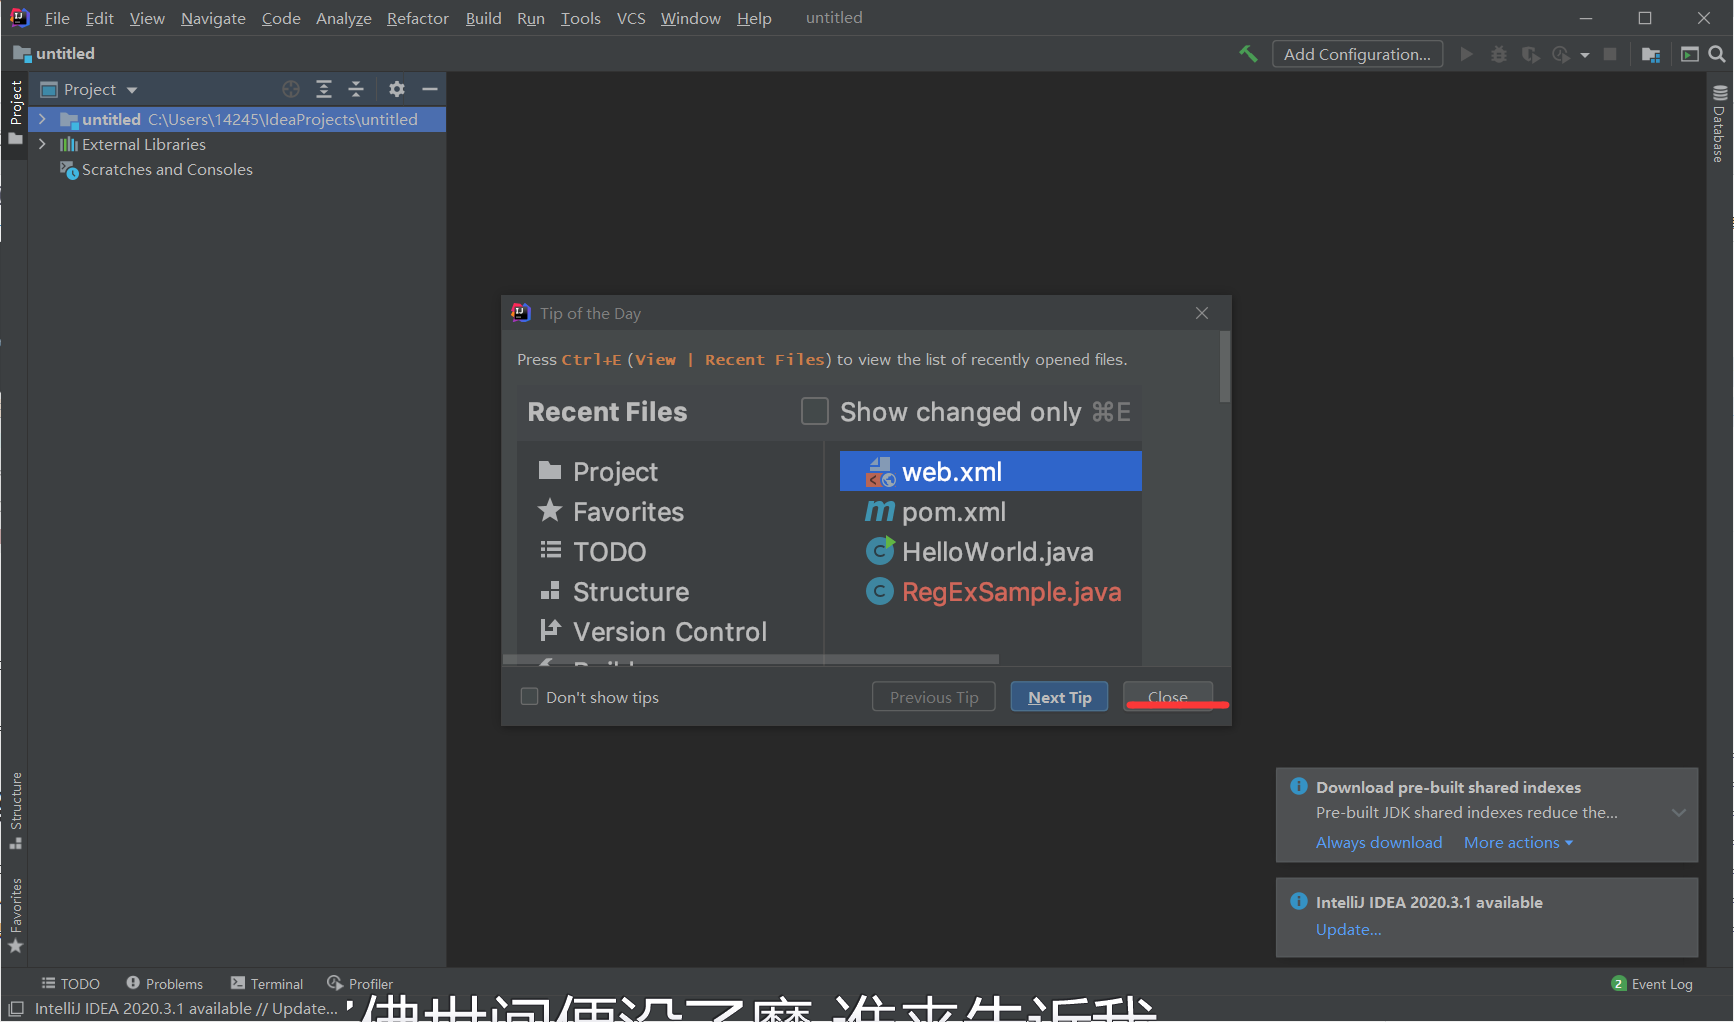This screenshot has height=1022, width=1734.
Task: Open the Window menu
Action: click(x=690, y=18)
